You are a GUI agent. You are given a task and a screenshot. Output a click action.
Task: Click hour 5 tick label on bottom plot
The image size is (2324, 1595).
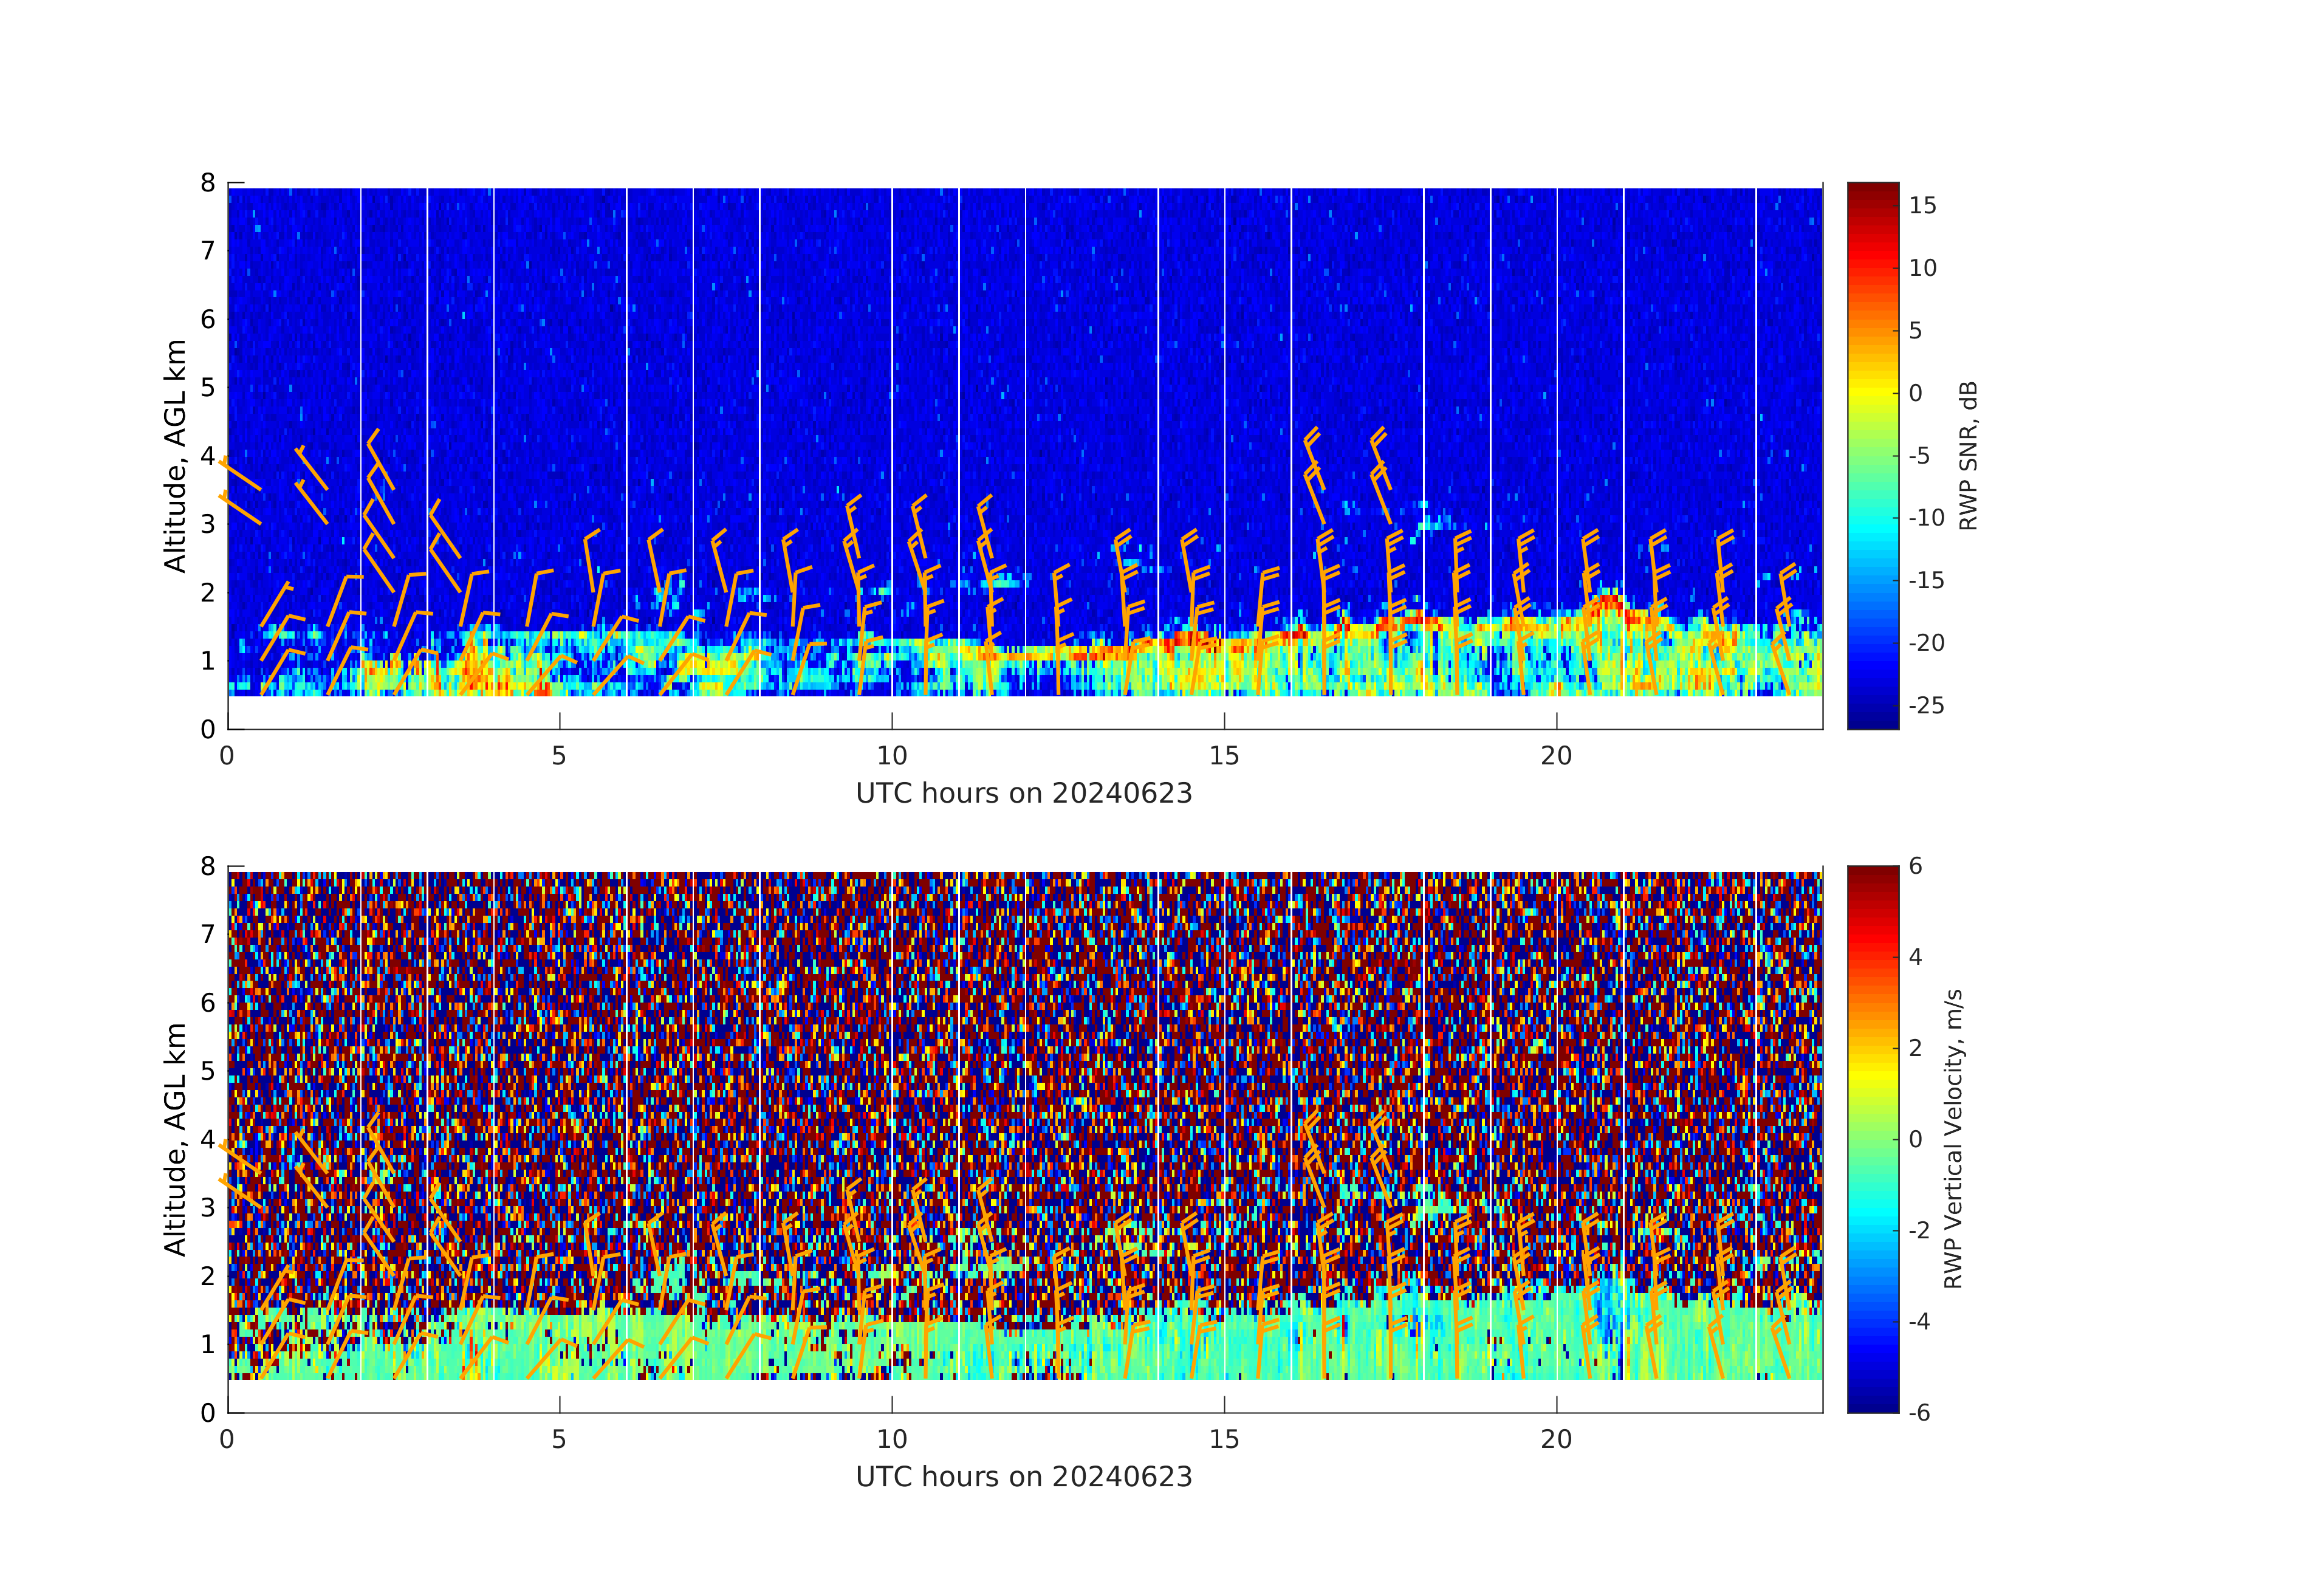click(x=559, y=1440)
